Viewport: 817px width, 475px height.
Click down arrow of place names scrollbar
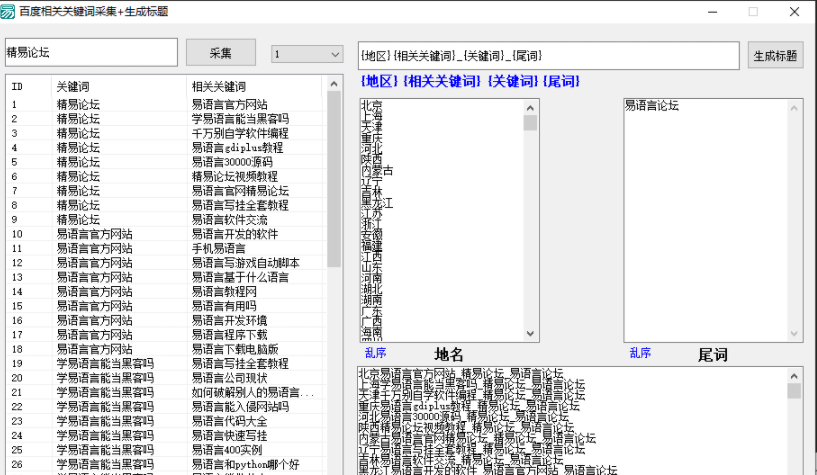point(530,333)
